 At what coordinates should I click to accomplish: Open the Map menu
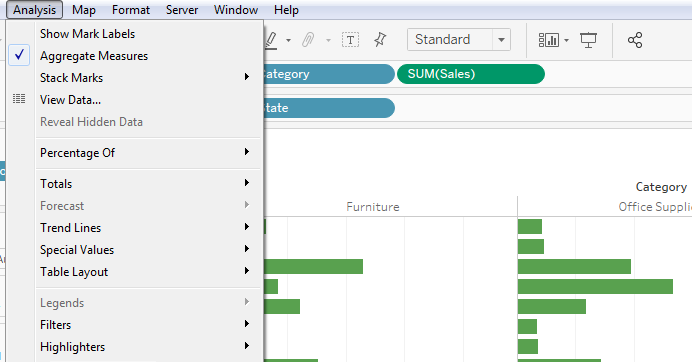[x=84, y=10]
